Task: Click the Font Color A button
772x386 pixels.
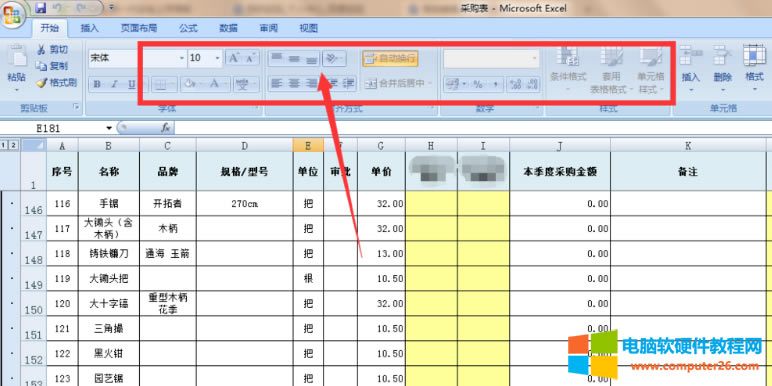Action: click(x=214, y=84)
